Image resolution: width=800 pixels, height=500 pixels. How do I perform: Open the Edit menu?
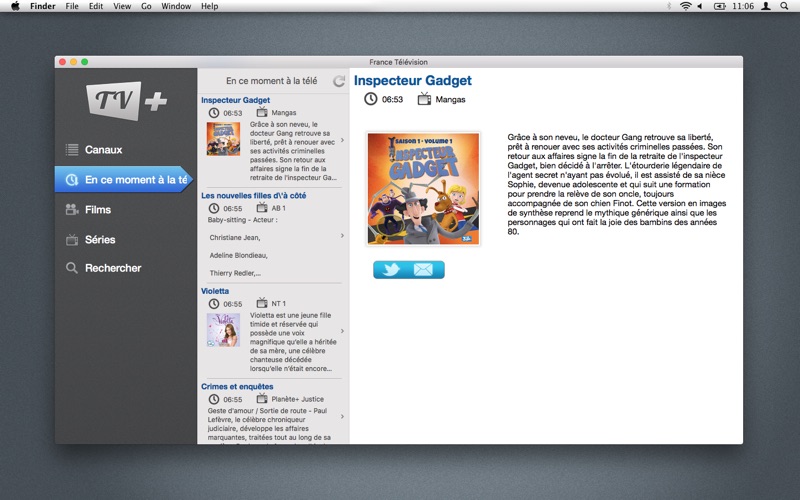[x=96, y=6]
